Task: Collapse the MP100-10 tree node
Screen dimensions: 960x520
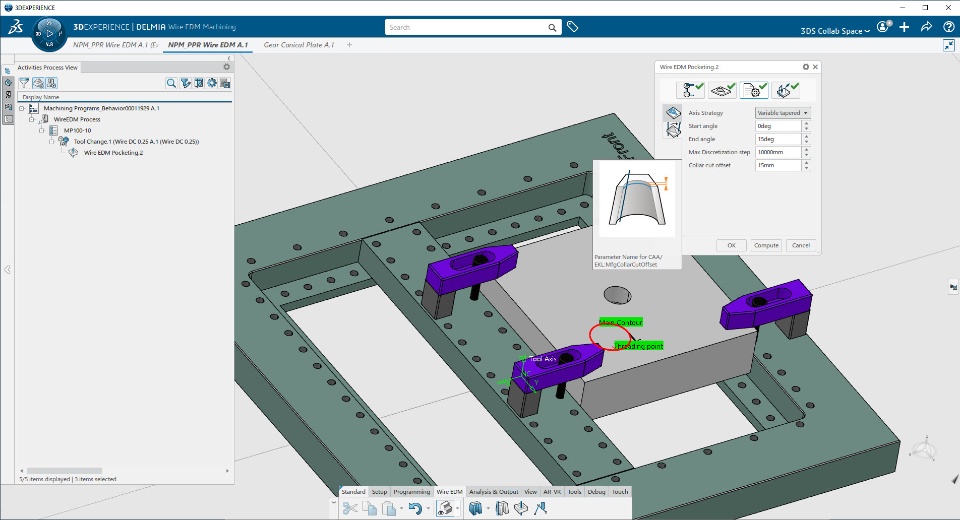Action: pyautogui.click(x=42, y=130)
